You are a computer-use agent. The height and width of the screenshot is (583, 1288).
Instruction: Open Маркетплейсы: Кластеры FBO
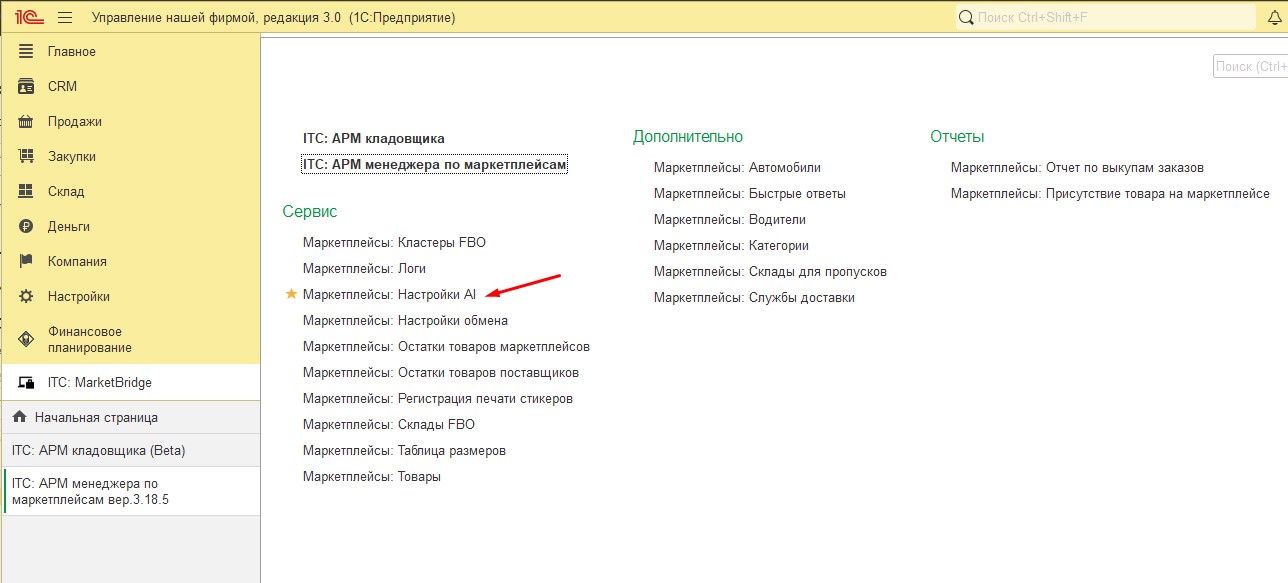click(394, 242)
